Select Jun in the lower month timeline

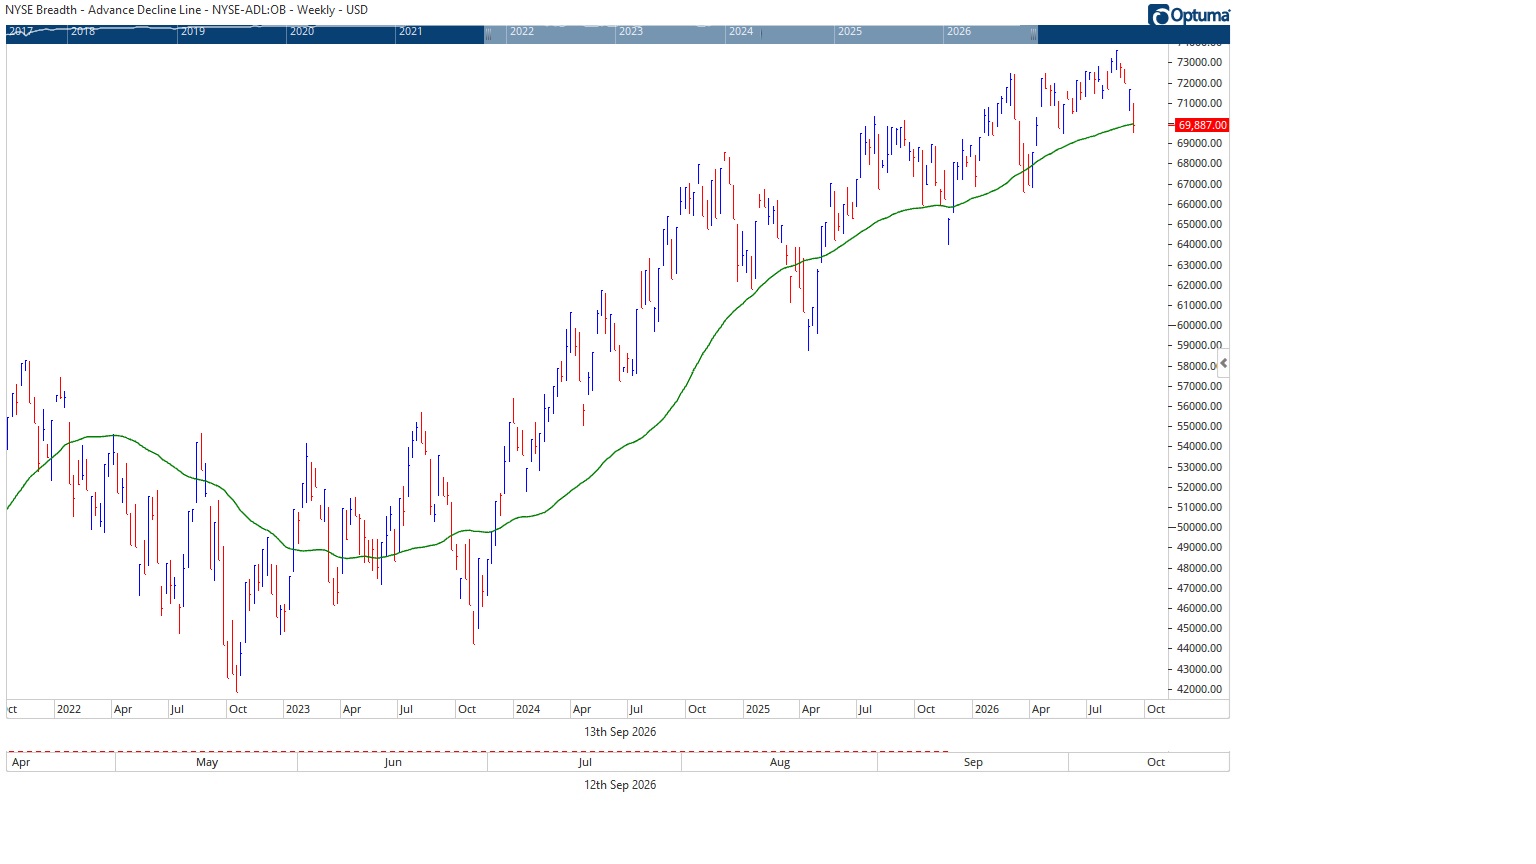tap(393, 762)
